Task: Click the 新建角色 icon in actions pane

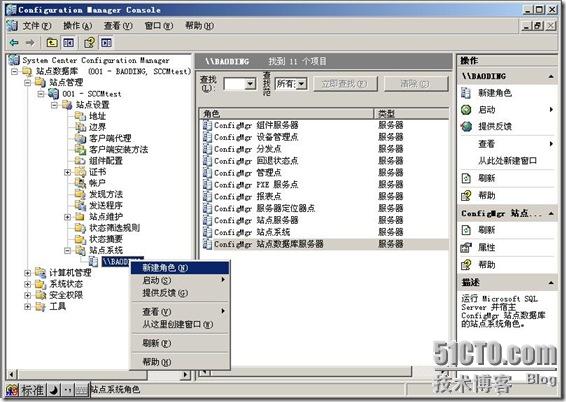Action: [466, 93]
